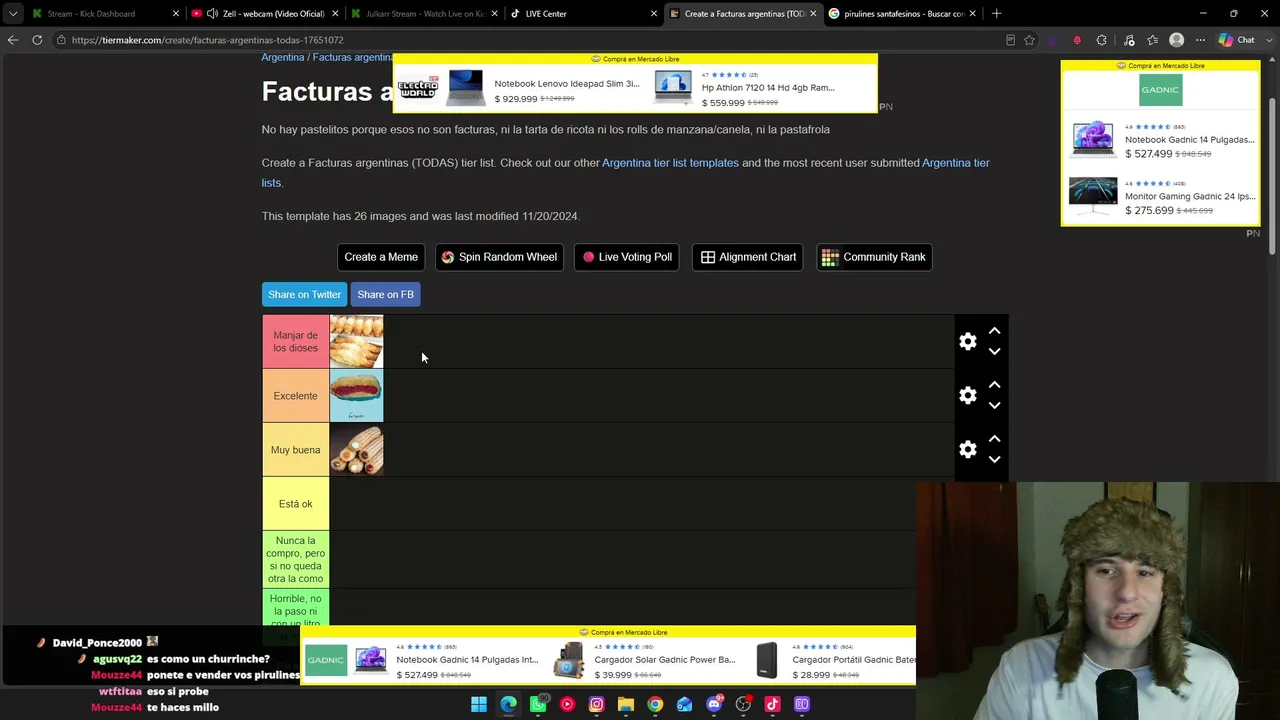This screenshot has width=1280, height=720.
Task: Open settings gear for the Excelente tier
Action: coord(967,396)
